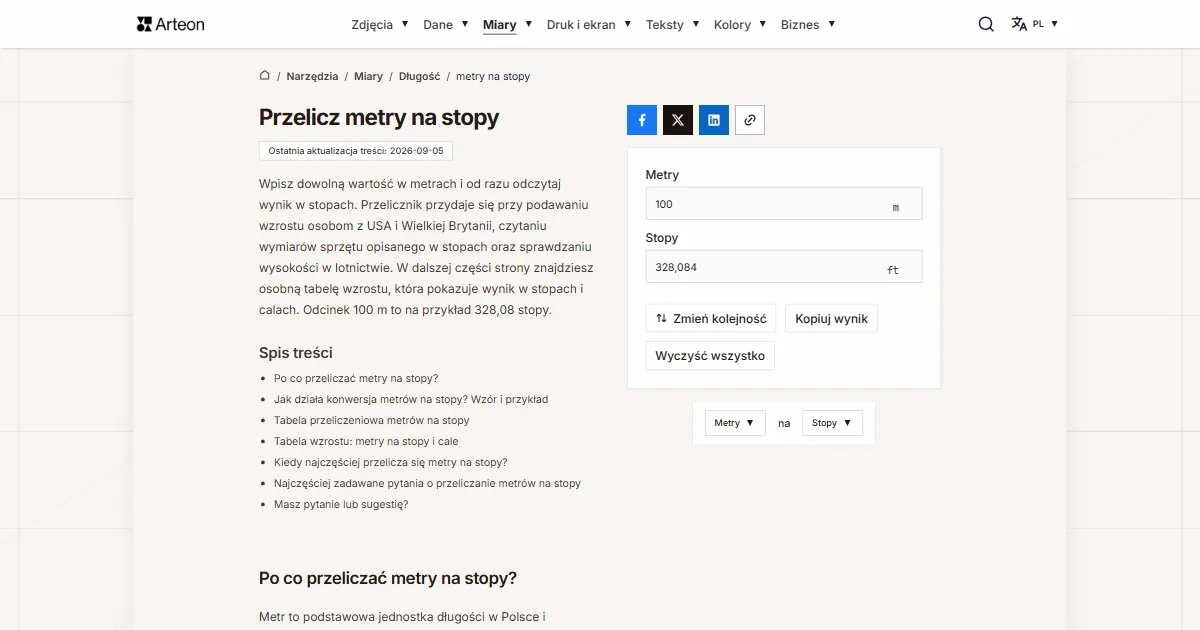
Task: Go to home via breadcrumb house icon
Action: [x=265, y=76]
